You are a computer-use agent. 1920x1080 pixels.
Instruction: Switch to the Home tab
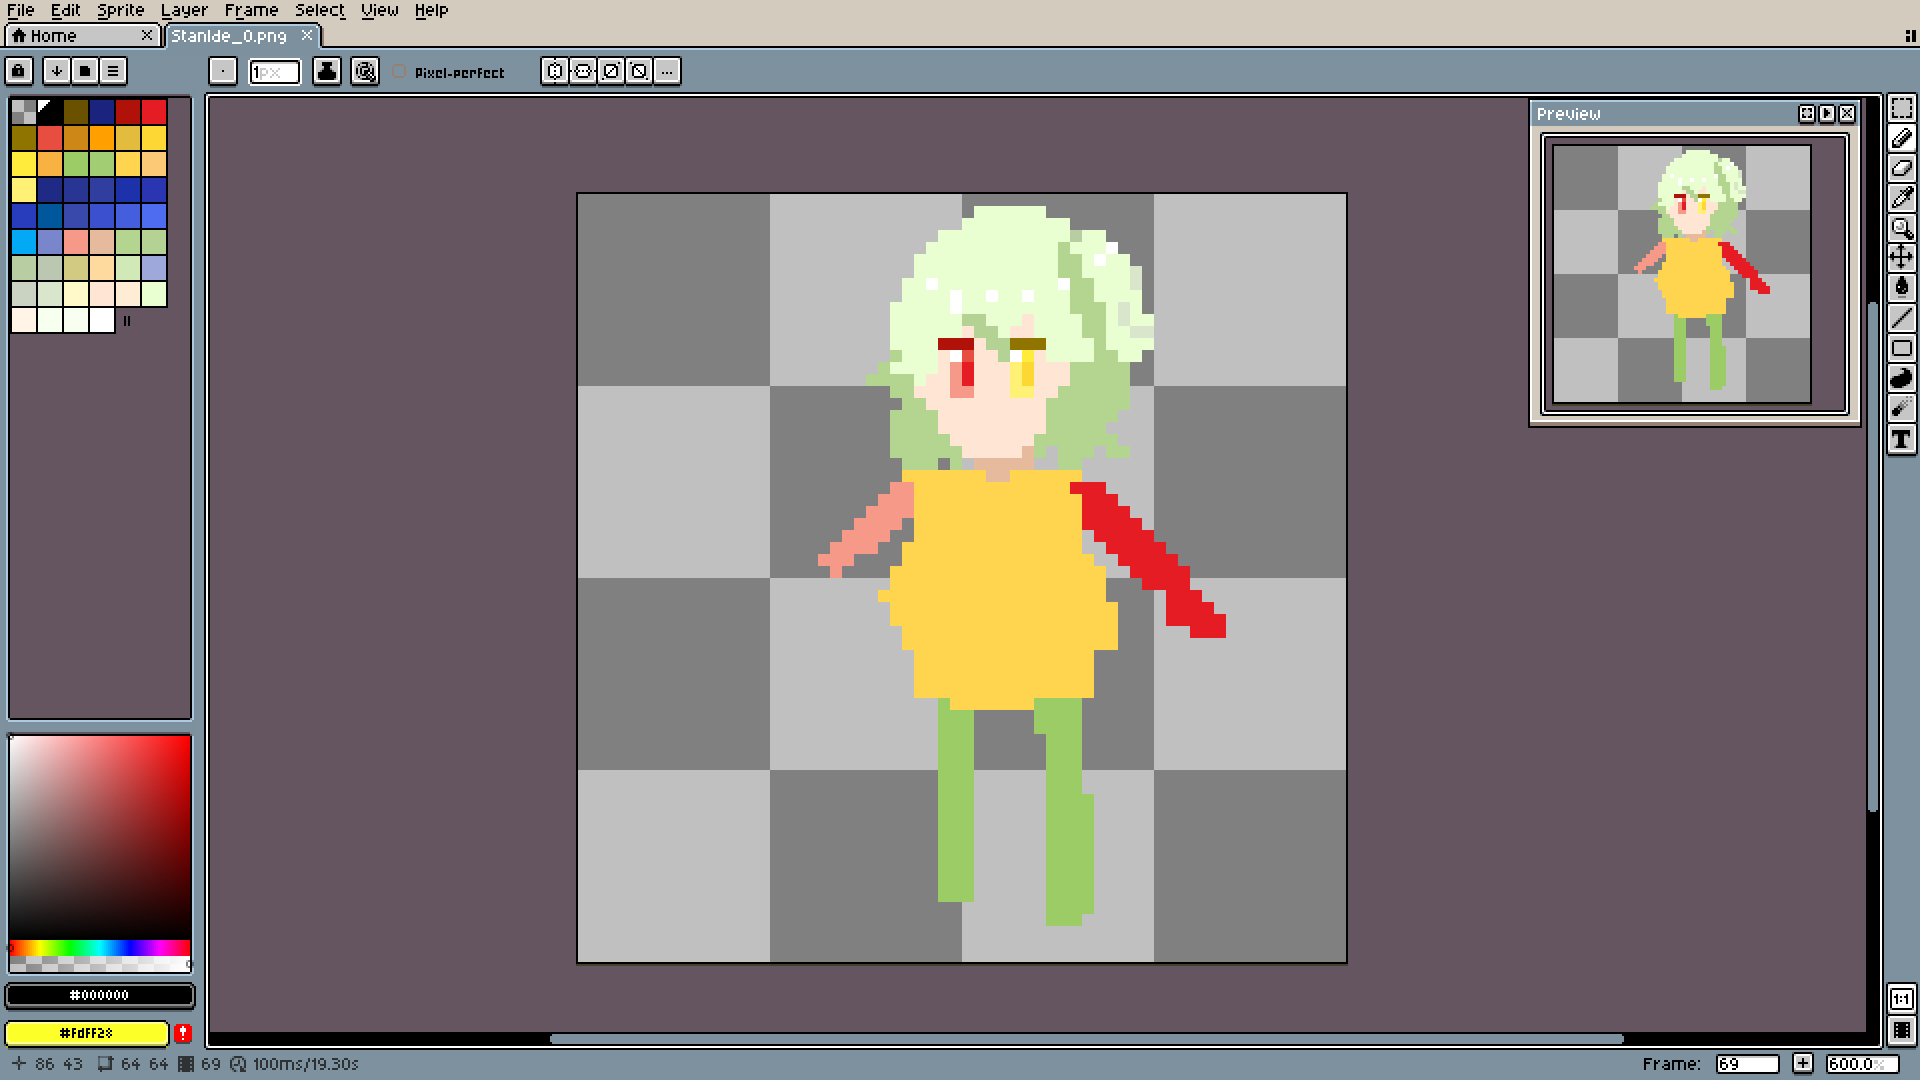point(54,36)
